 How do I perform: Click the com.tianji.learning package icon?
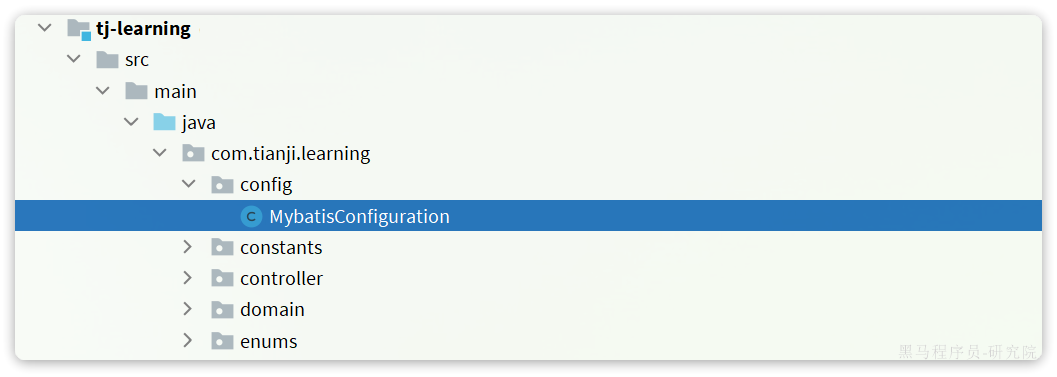193,154
